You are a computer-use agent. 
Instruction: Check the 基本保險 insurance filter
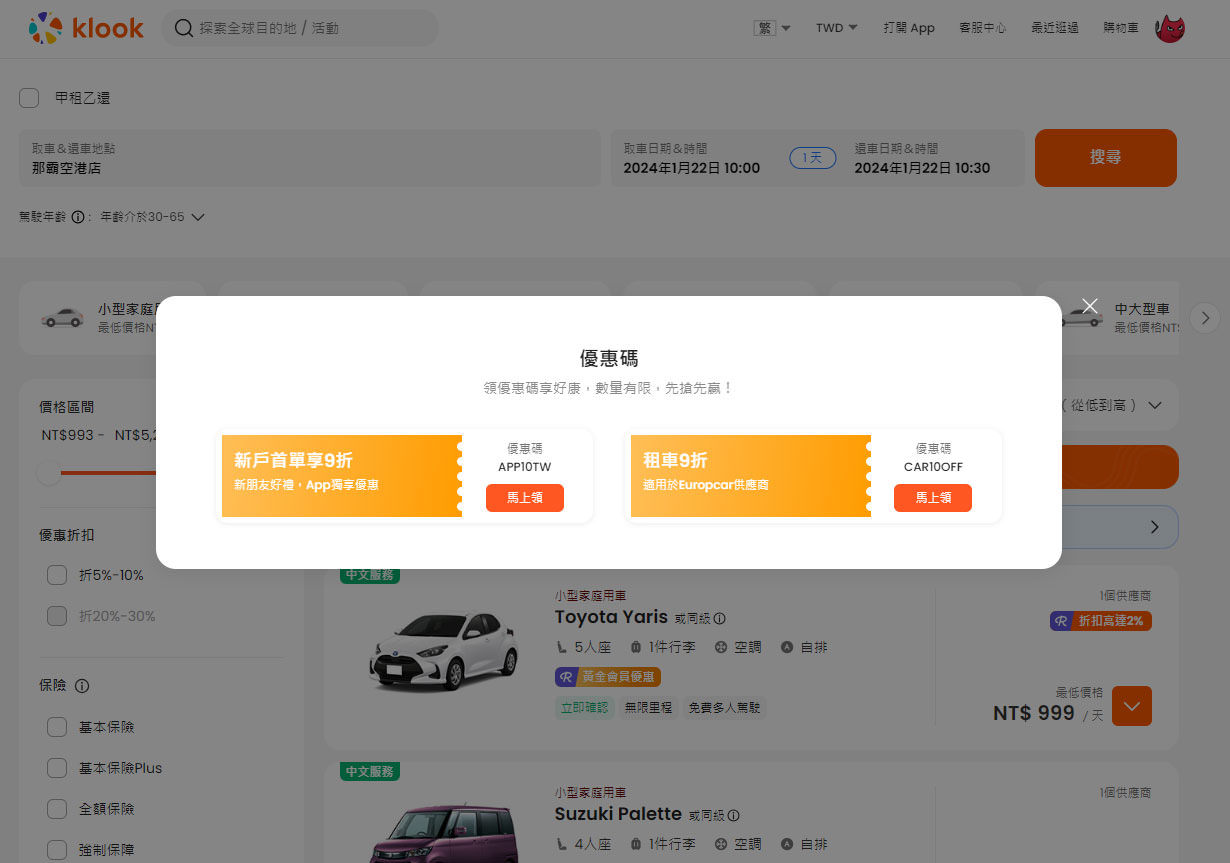pyautogui.click(x=57, y=726)
